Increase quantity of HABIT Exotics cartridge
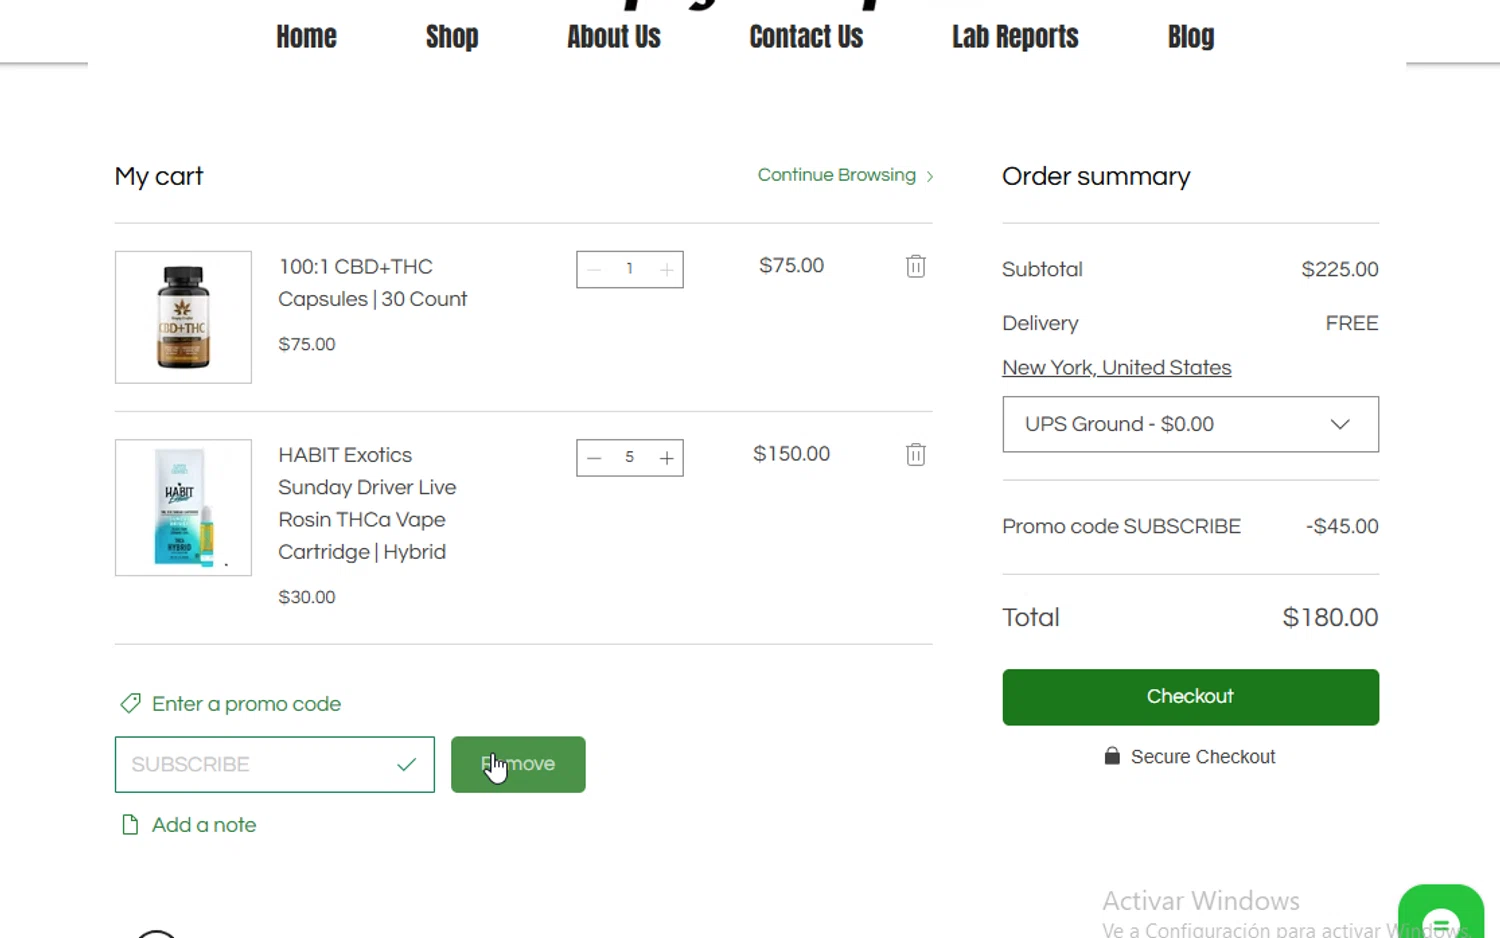1500x938 pixels. pos(666,458)
